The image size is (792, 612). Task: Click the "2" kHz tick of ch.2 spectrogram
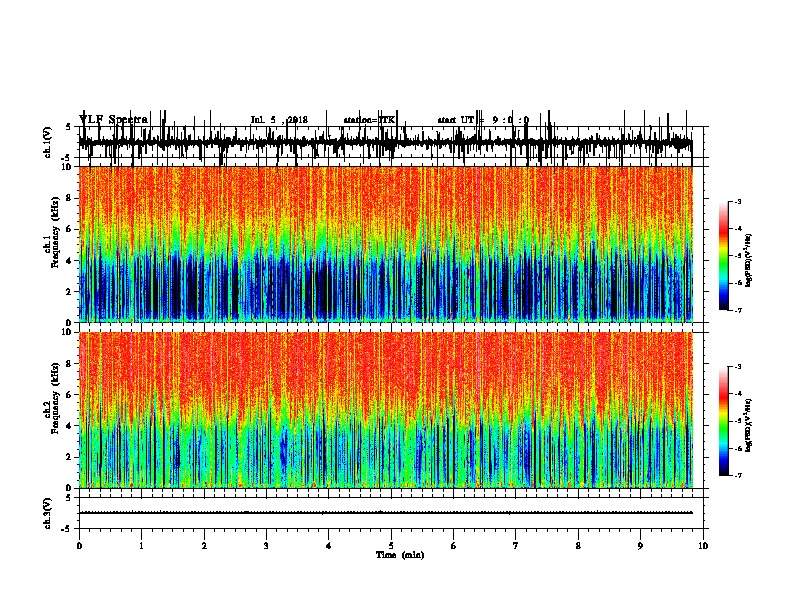[x=69, y=457]
